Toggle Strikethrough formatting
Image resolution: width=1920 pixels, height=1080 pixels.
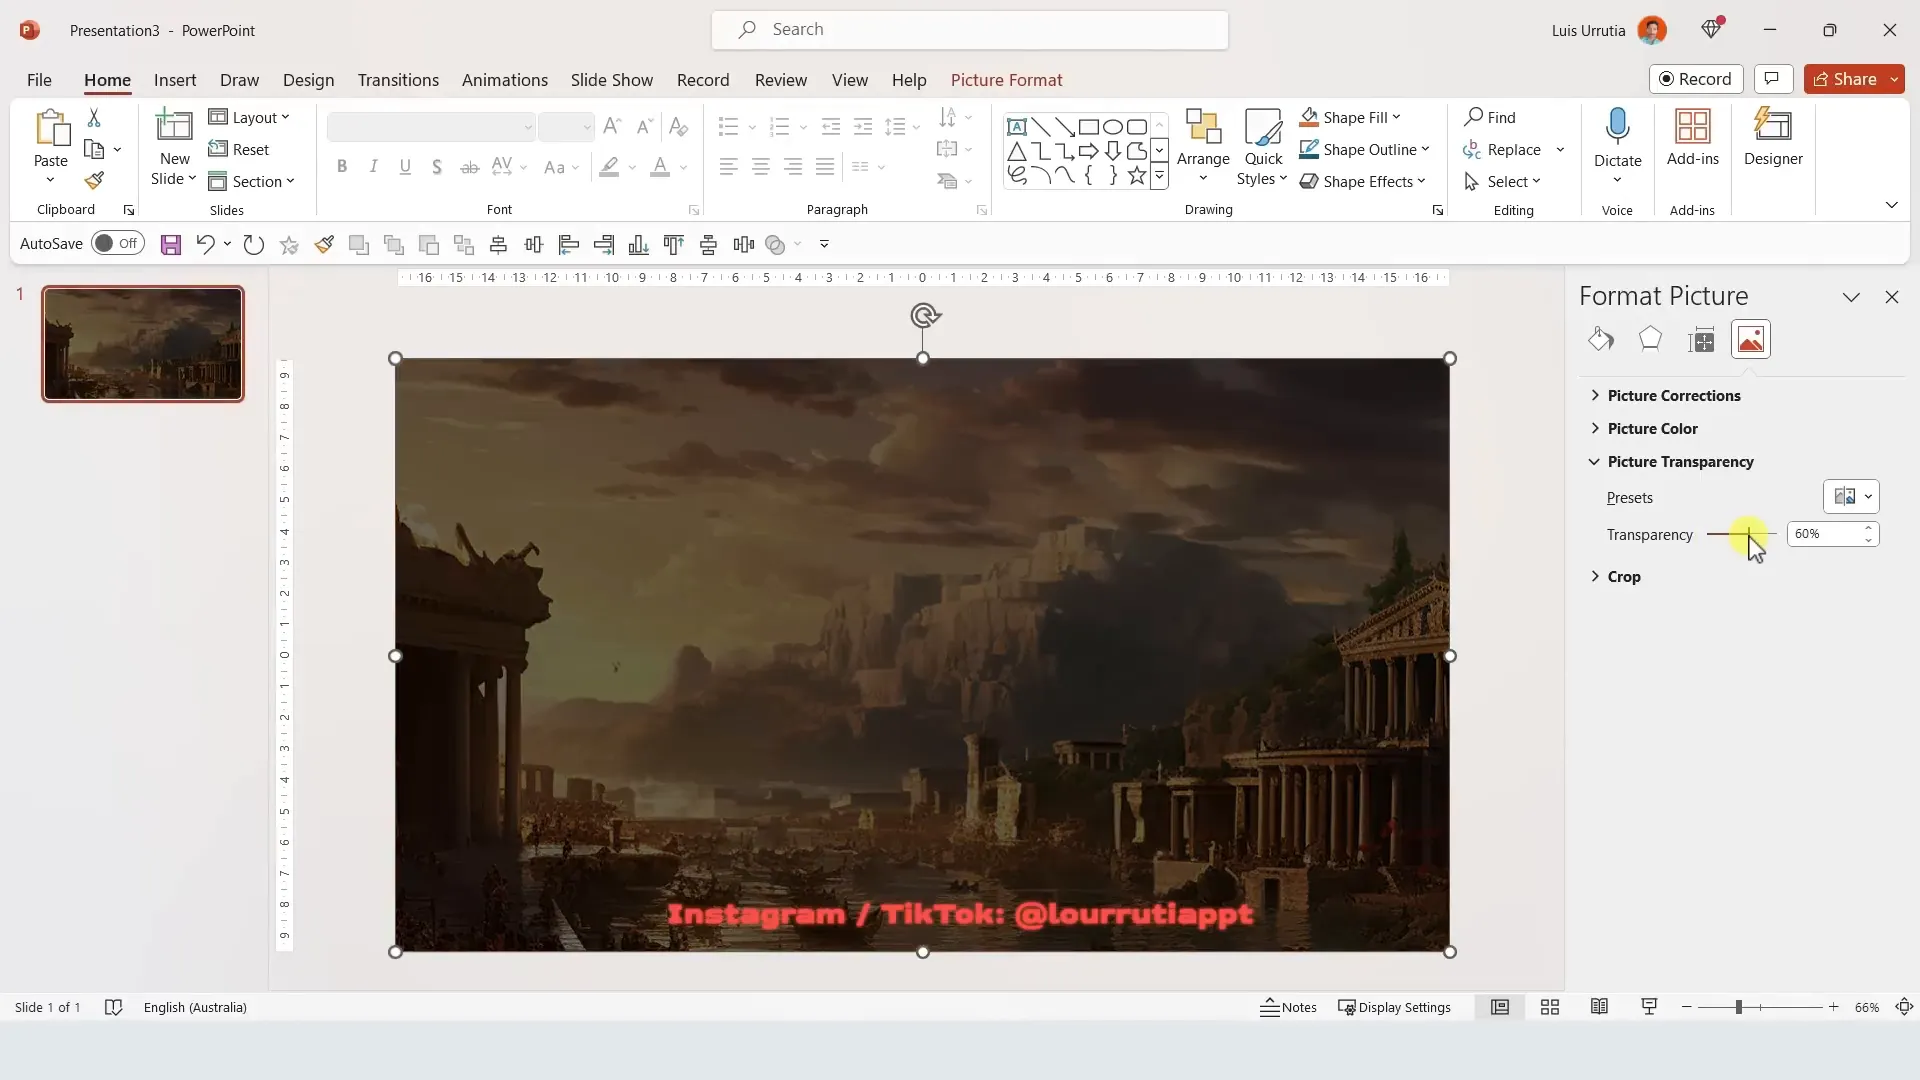pyautogui.click(x=469, y=167)
